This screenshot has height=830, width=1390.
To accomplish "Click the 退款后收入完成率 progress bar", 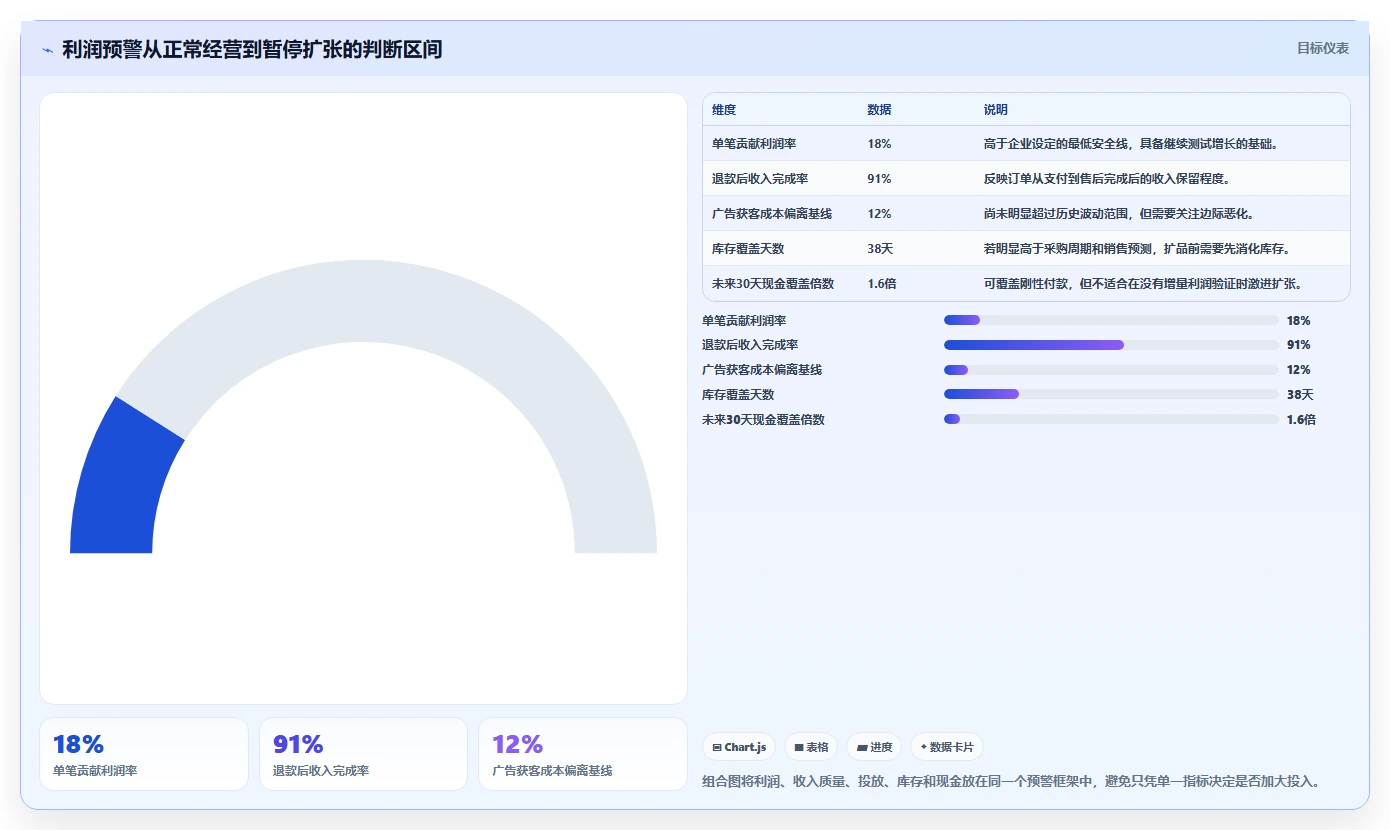I will tap(1111, 345).
